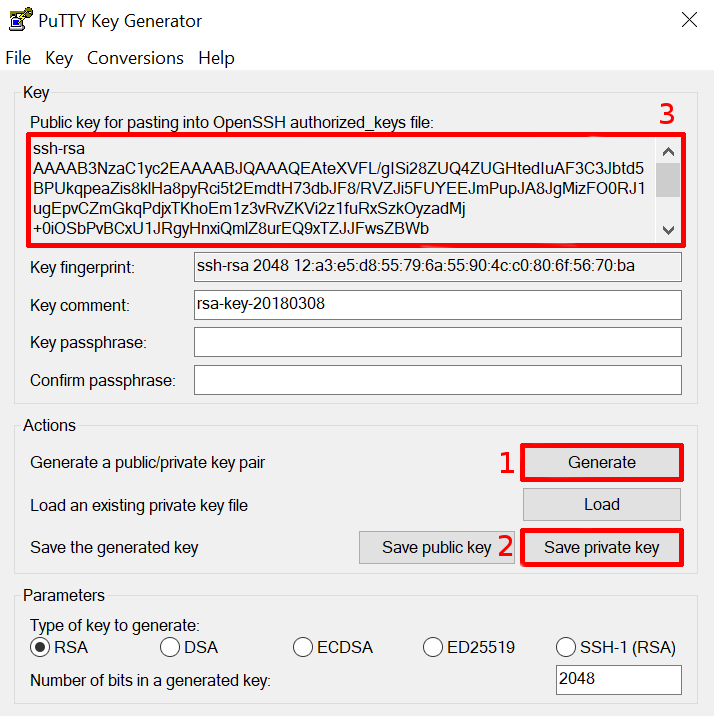This screenshot has width=714, height=716.
Task: Select the ECDSA key type
Action: coord(303,647)
